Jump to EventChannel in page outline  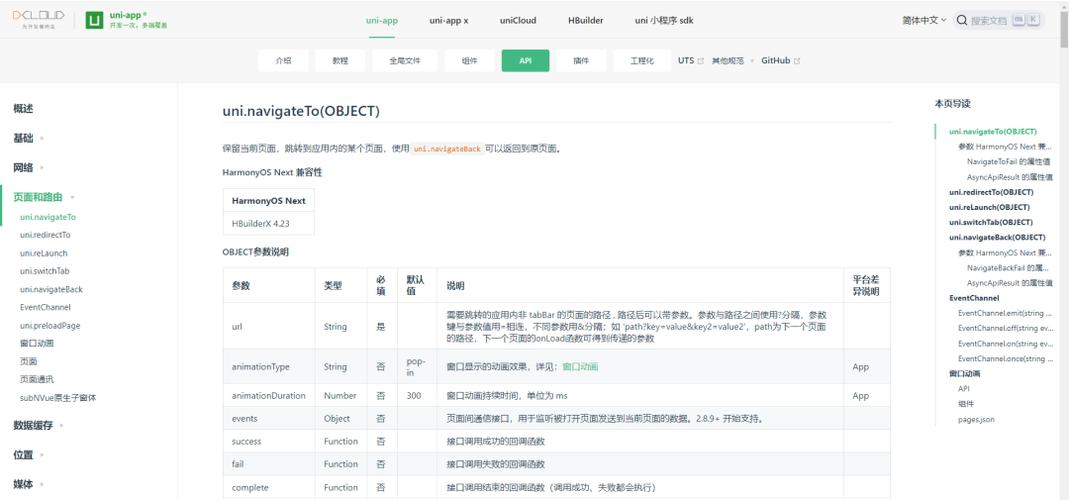tap(974, 298)
